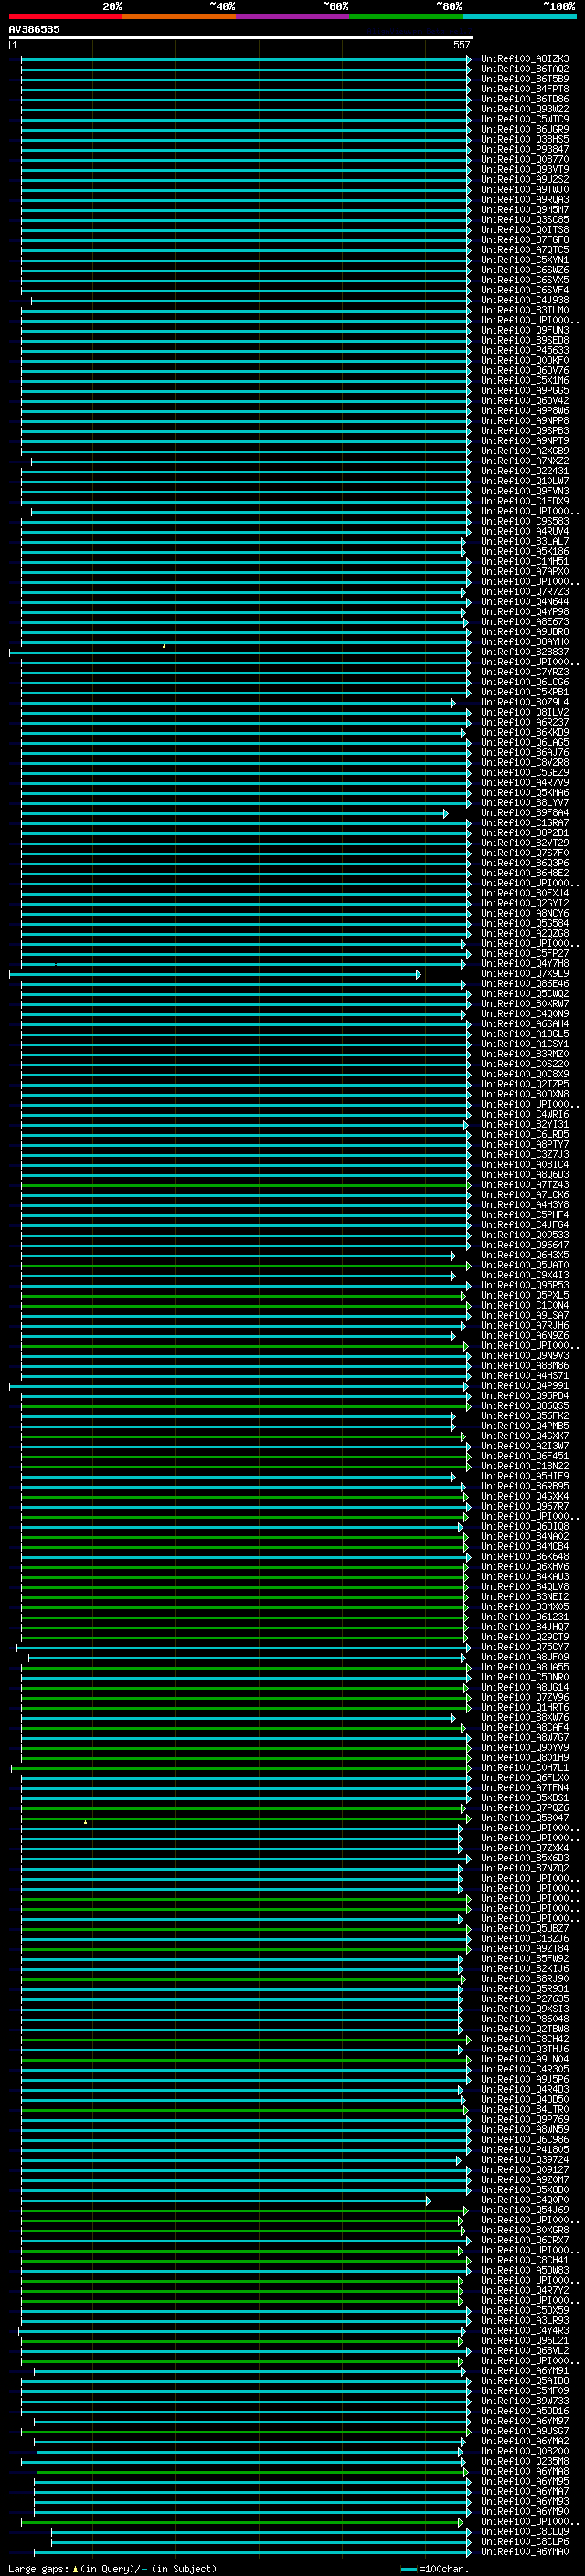This screenshot has height=2576, width=585.
Task: Click the orange ~40% identity legend segment
Action: click(x=179, y=16)
